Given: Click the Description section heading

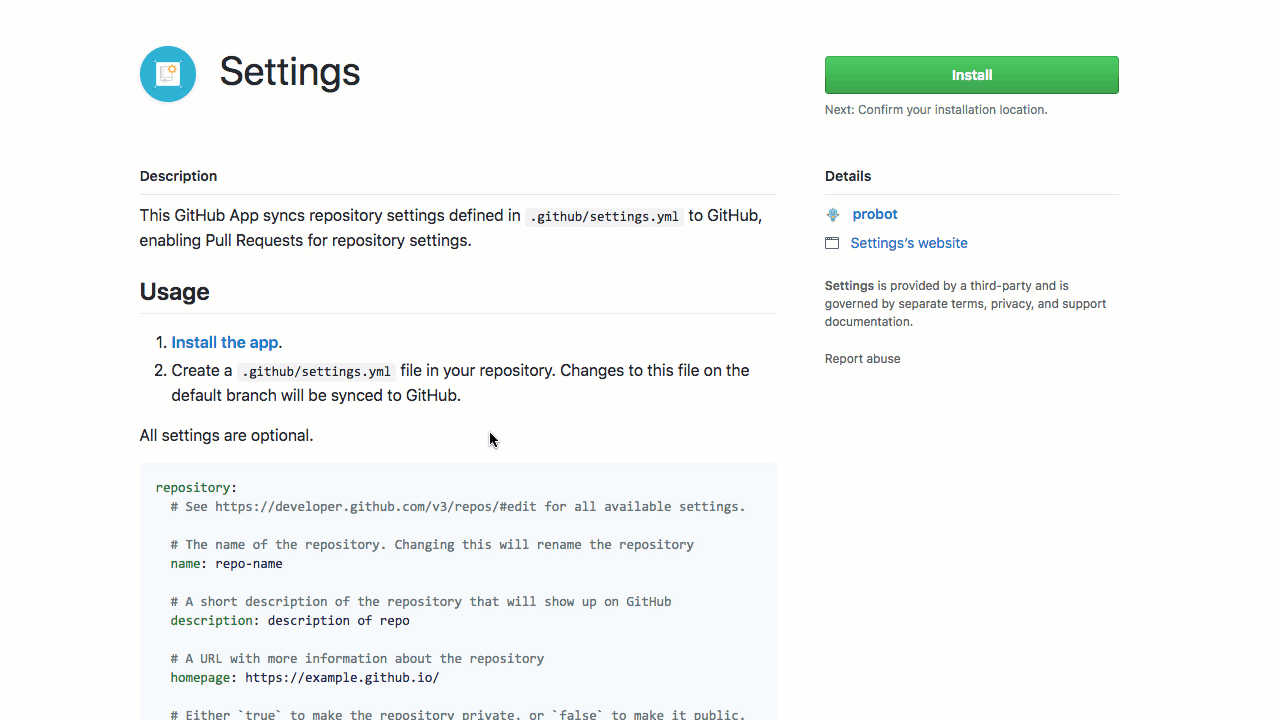Looking at the screenshot, I should (178, 176).
